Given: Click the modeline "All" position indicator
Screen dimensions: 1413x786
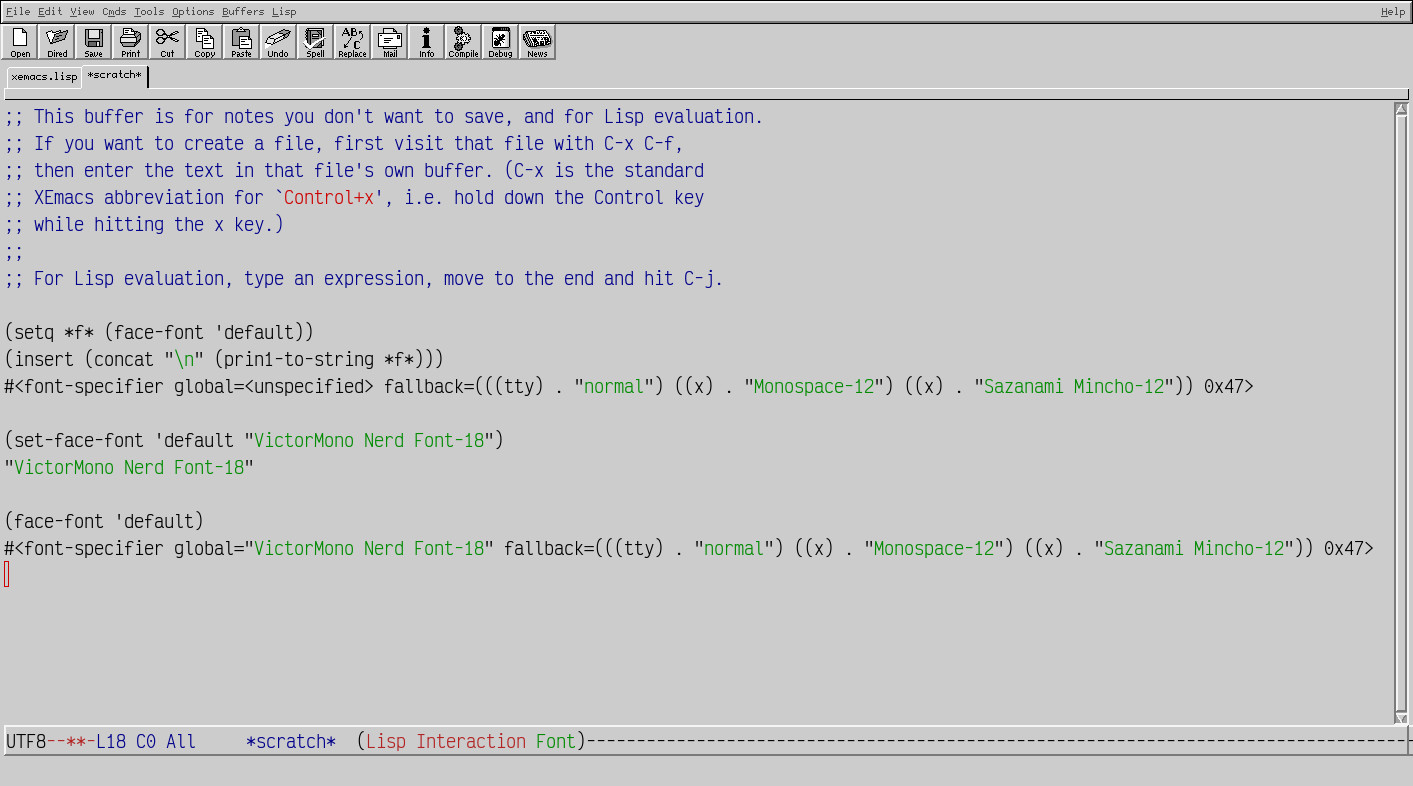Looking at the screenshot, I should tap(181, 742).
